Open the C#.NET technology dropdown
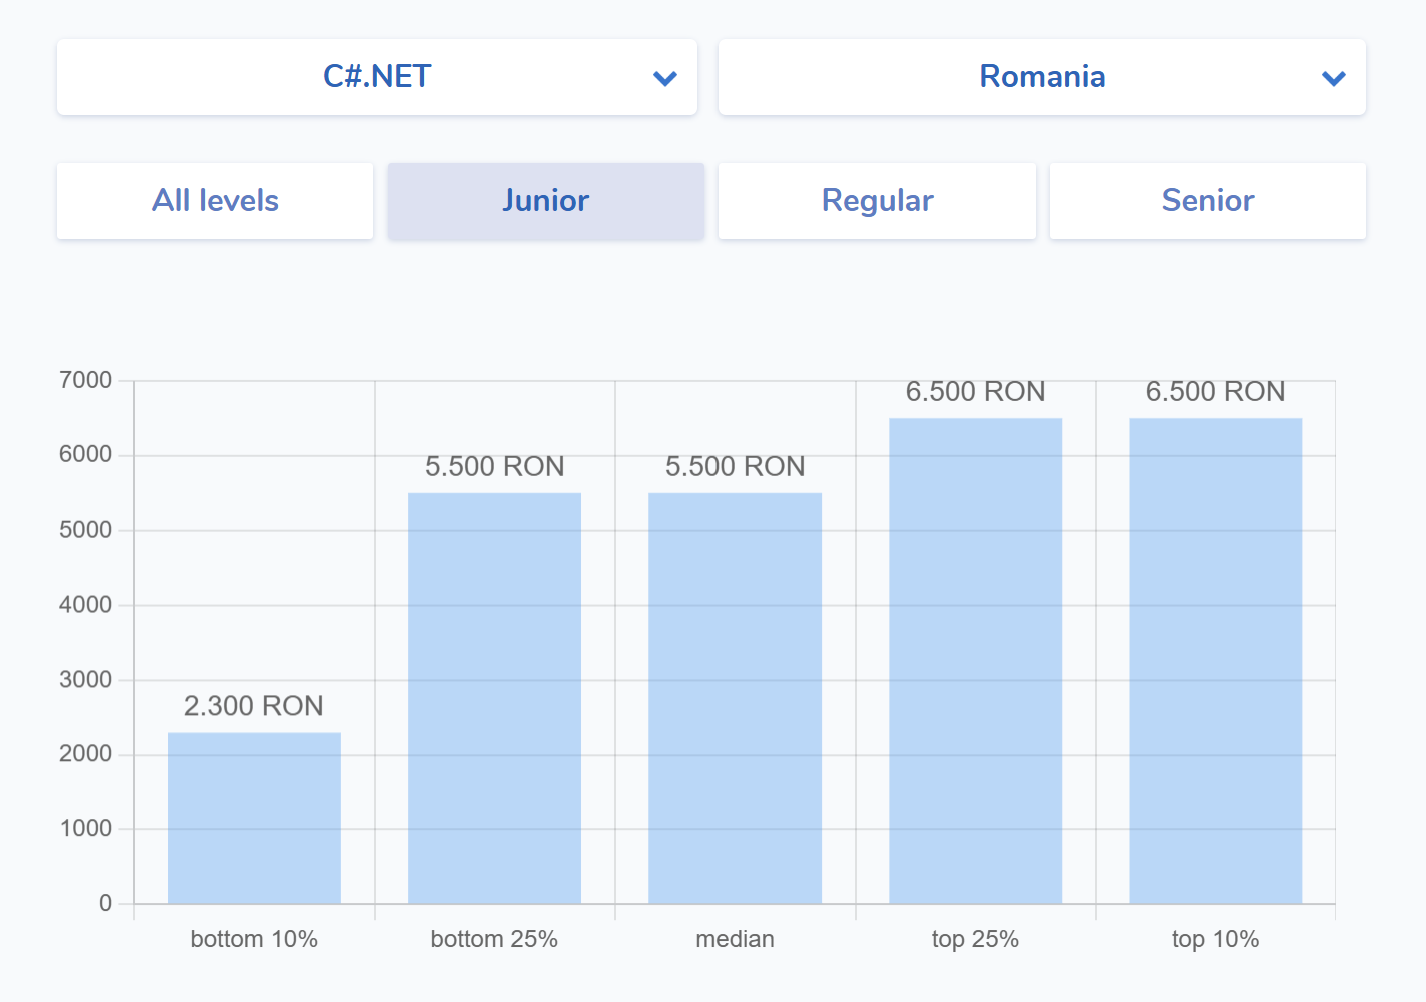 click(377, 77)
